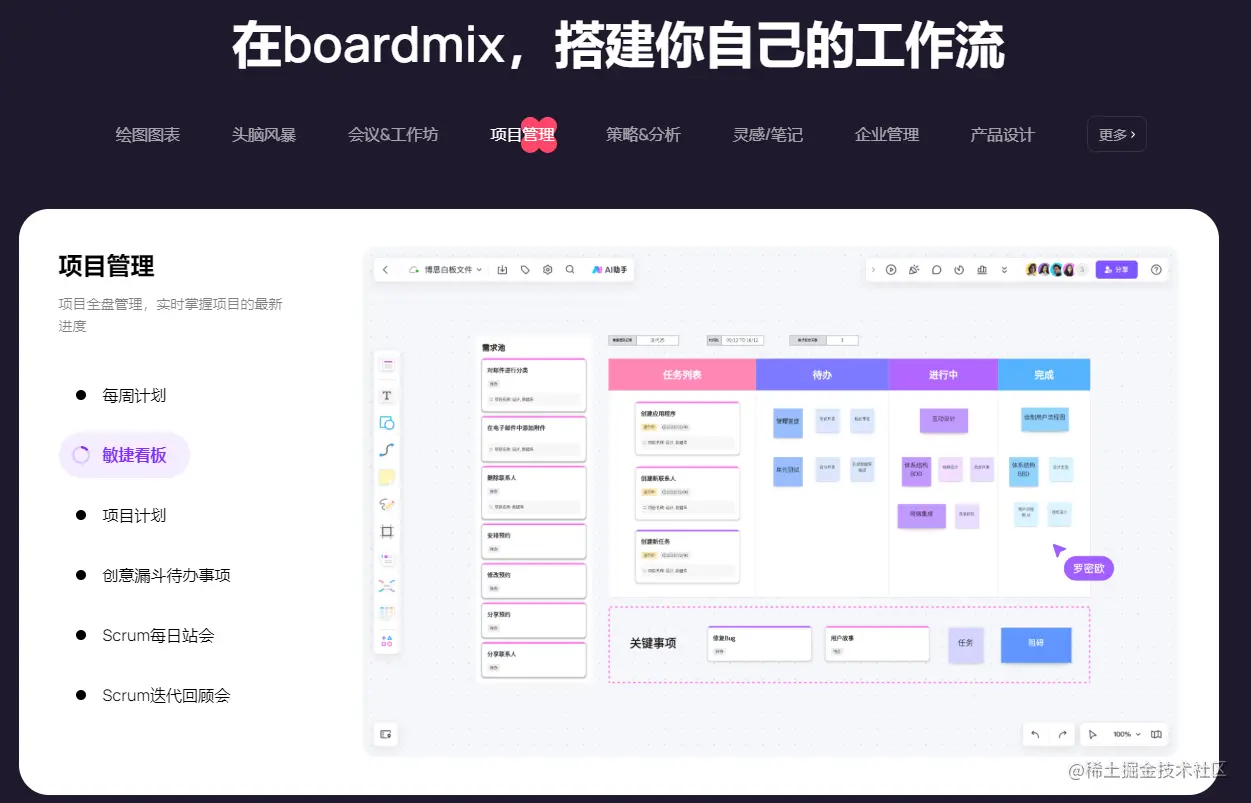Click the purple 分享 share button
This screenshot has height=803, width=1251.
(1116, 269)
